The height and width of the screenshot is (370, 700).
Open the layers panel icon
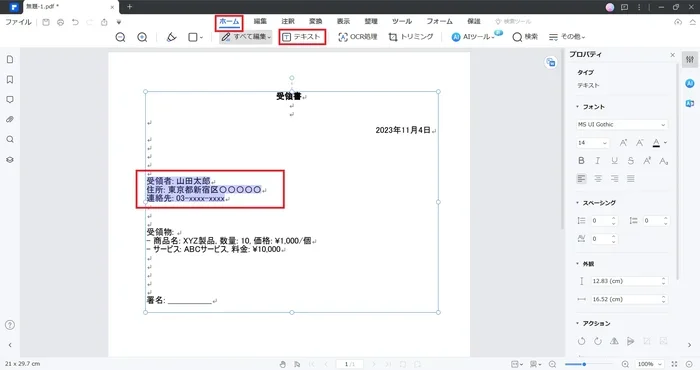(10, 160)
